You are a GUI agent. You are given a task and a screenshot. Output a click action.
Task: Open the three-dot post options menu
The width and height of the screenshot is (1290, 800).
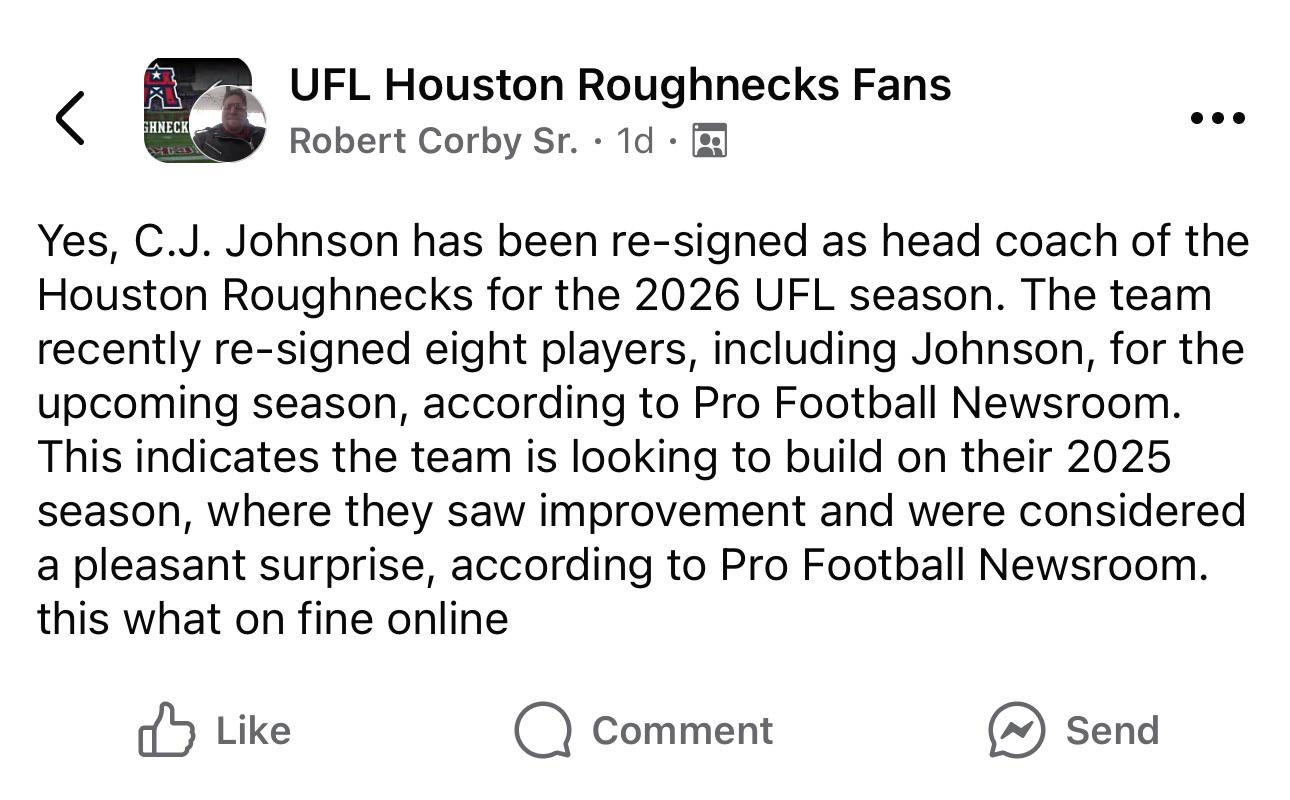pyautogui.click(x=1218, y=118)
